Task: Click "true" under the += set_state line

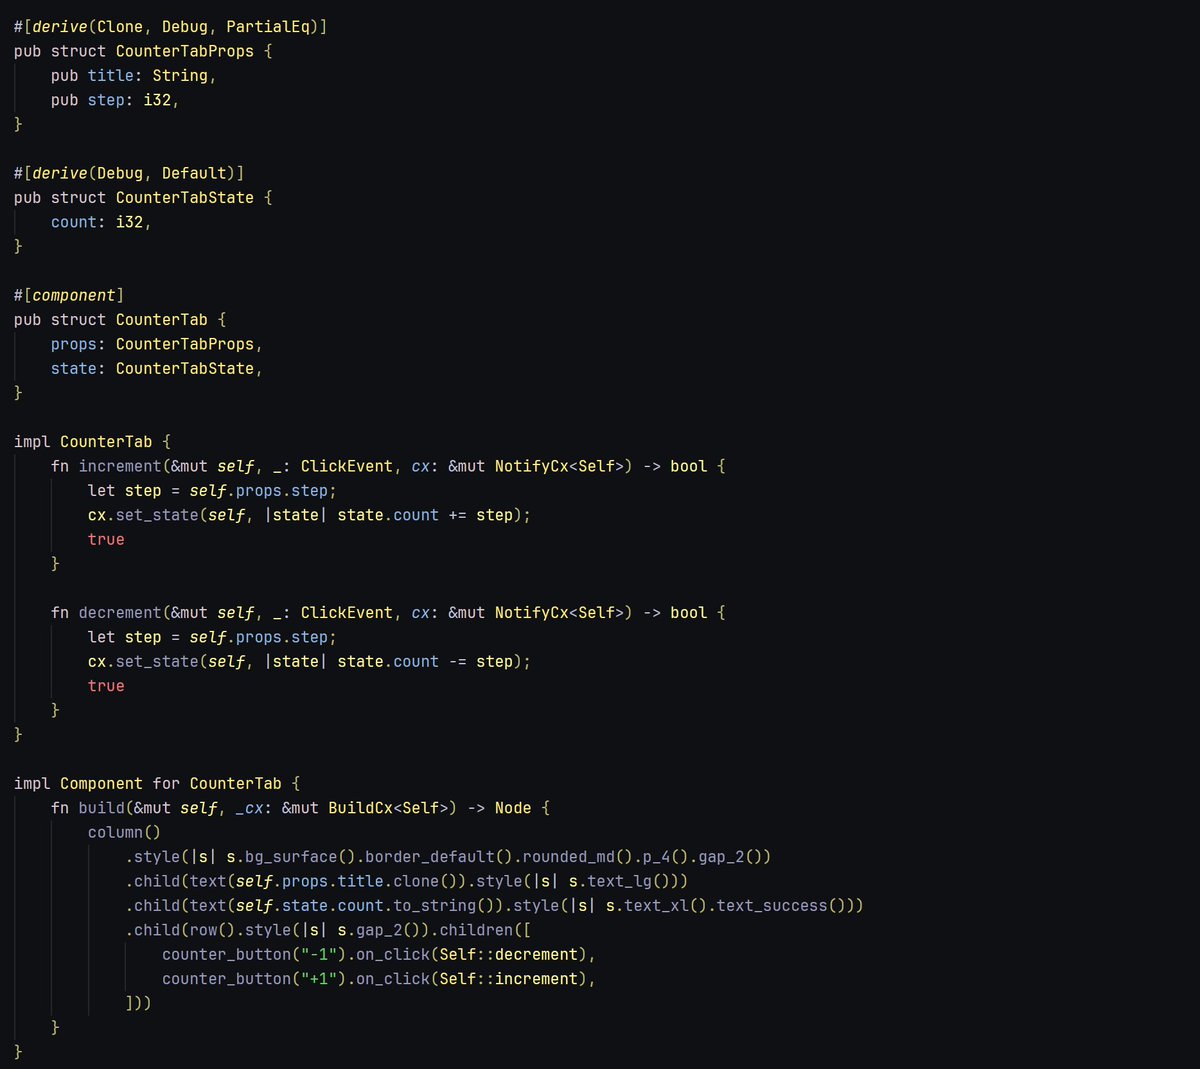Action: tap(106, 540)
